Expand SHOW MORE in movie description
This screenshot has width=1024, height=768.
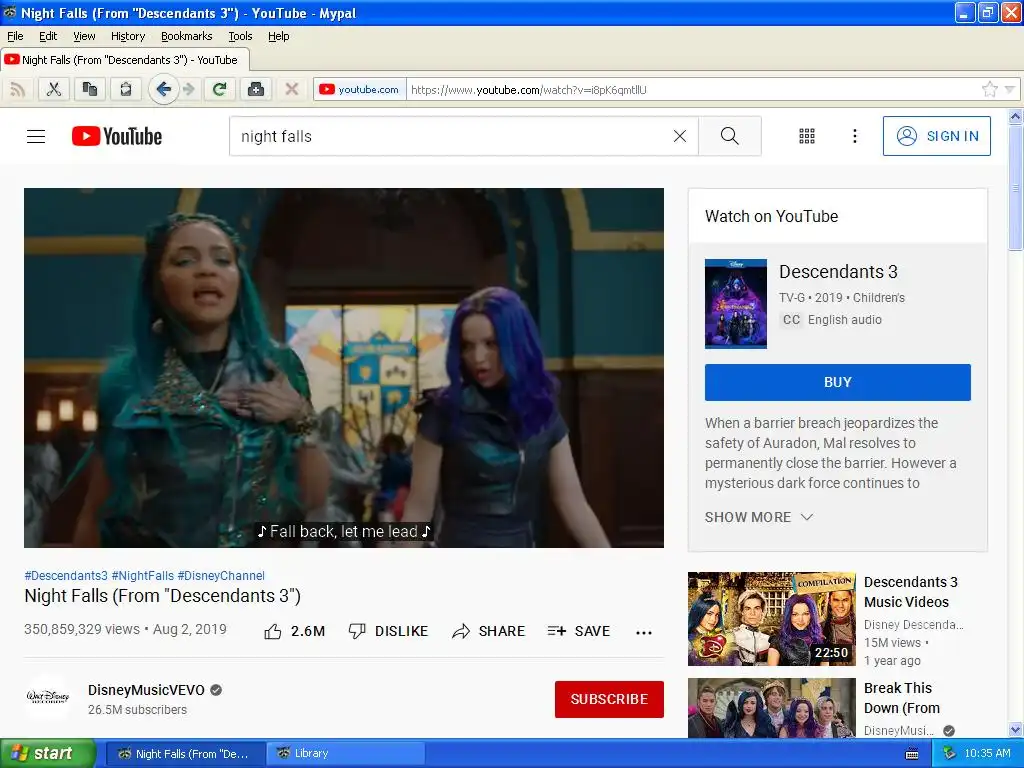click(x=759, y=517)
